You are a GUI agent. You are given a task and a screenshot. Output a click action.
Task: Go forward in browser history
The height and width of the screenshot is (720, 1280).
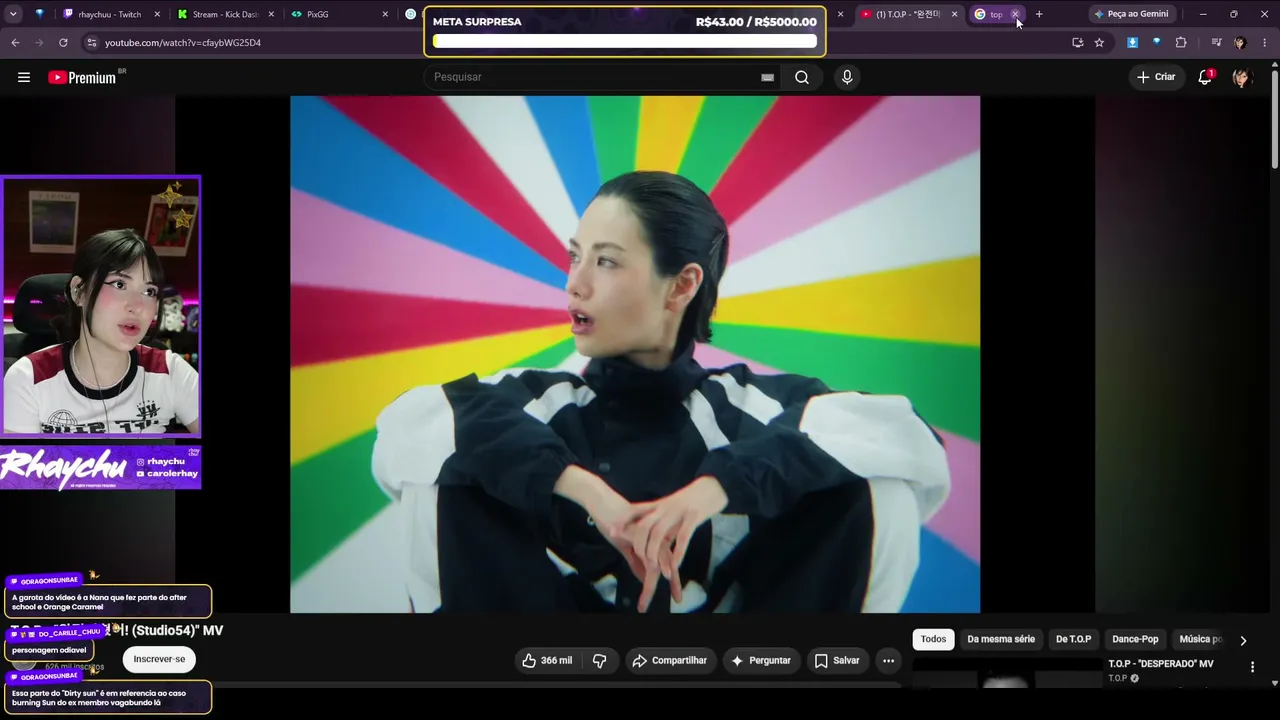(39, 43)
